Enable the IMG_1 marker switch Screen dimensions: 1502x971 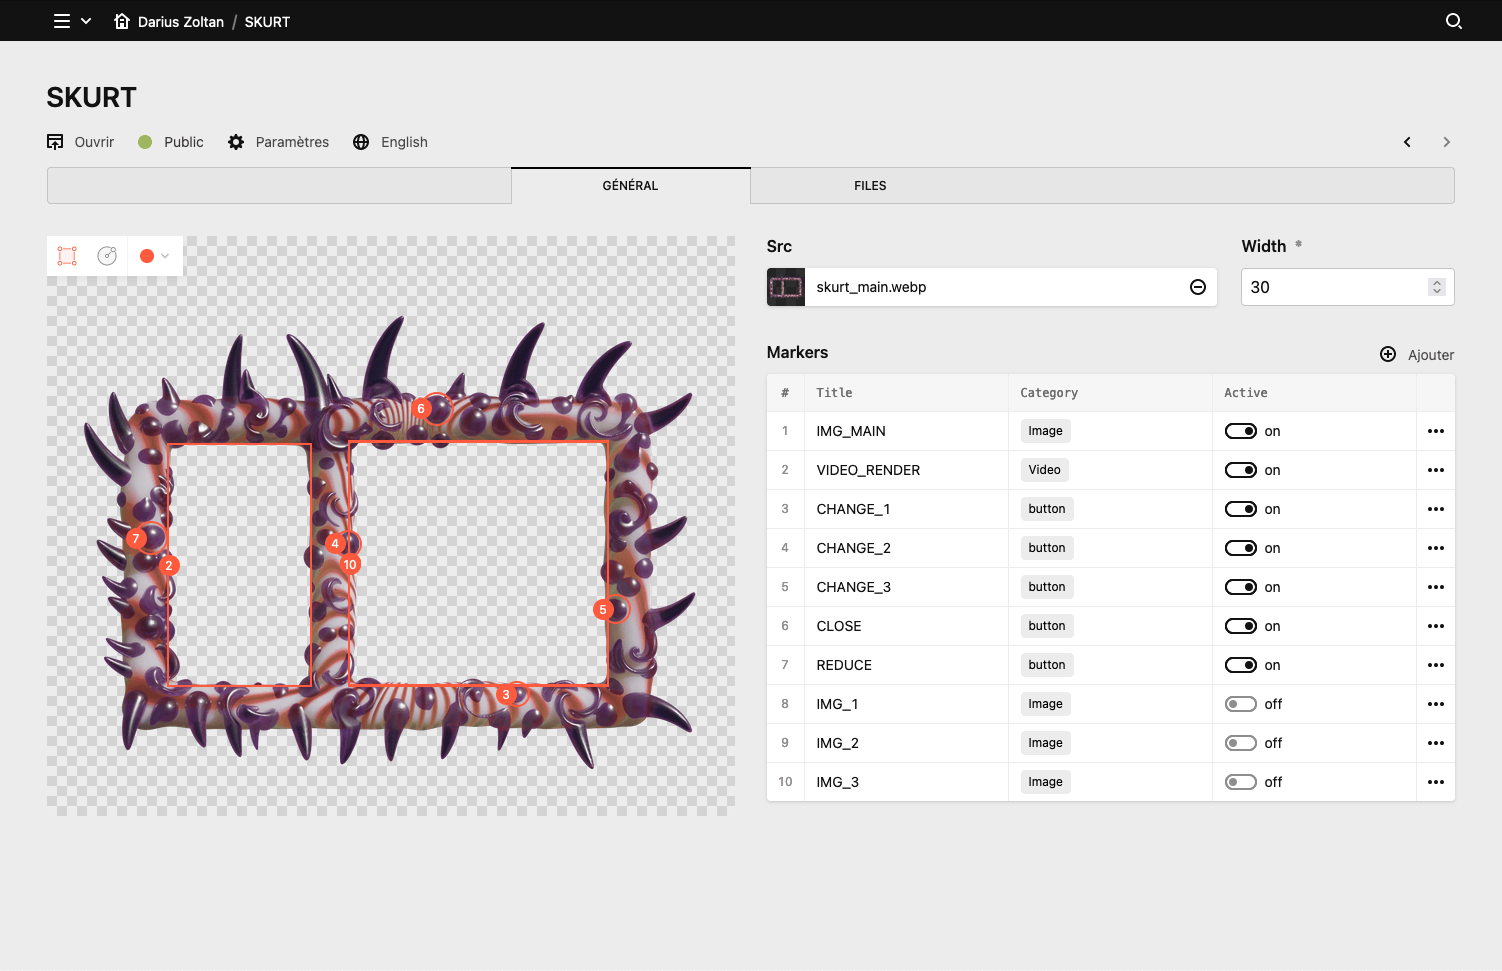[x=1241, y=704]
